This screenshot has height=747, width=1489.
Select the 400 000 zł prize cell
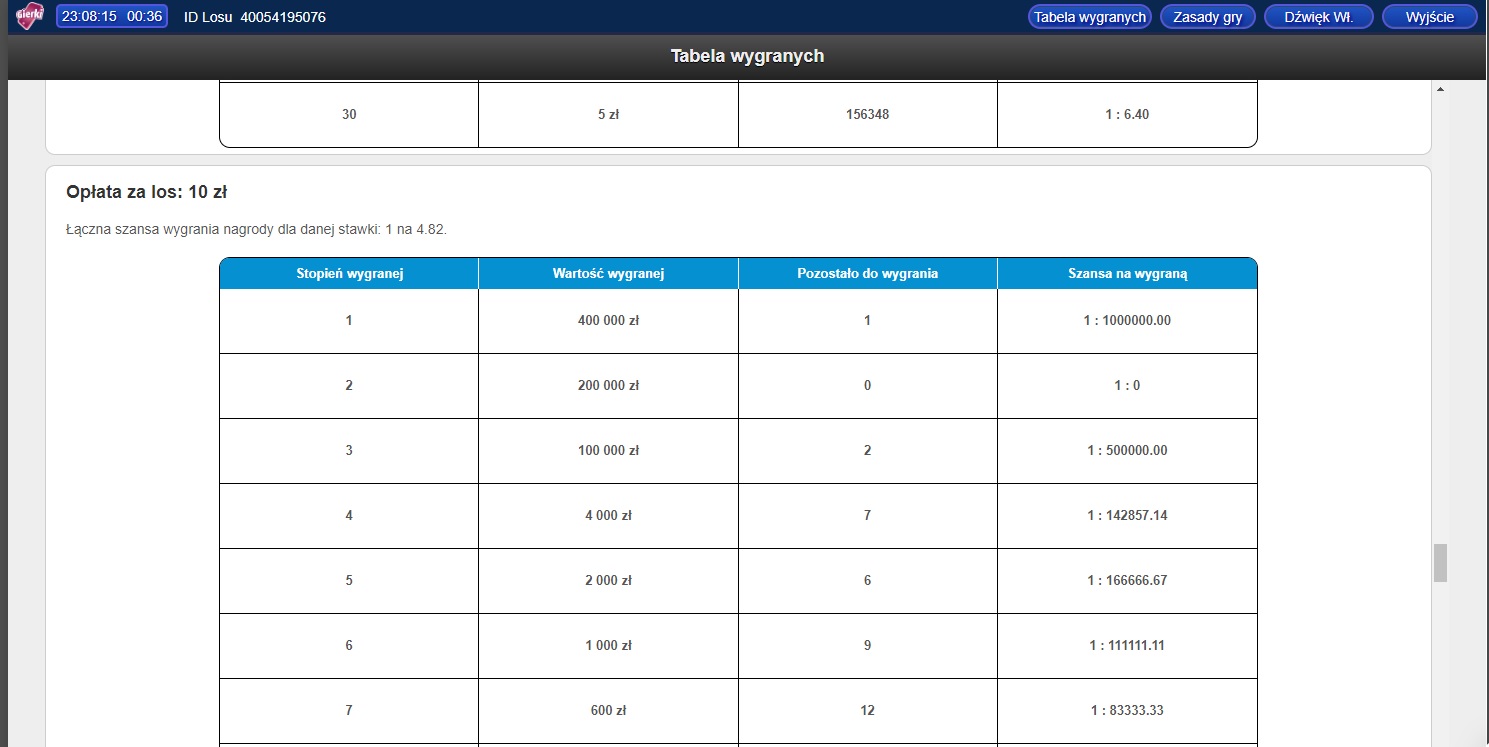(608, 321)
